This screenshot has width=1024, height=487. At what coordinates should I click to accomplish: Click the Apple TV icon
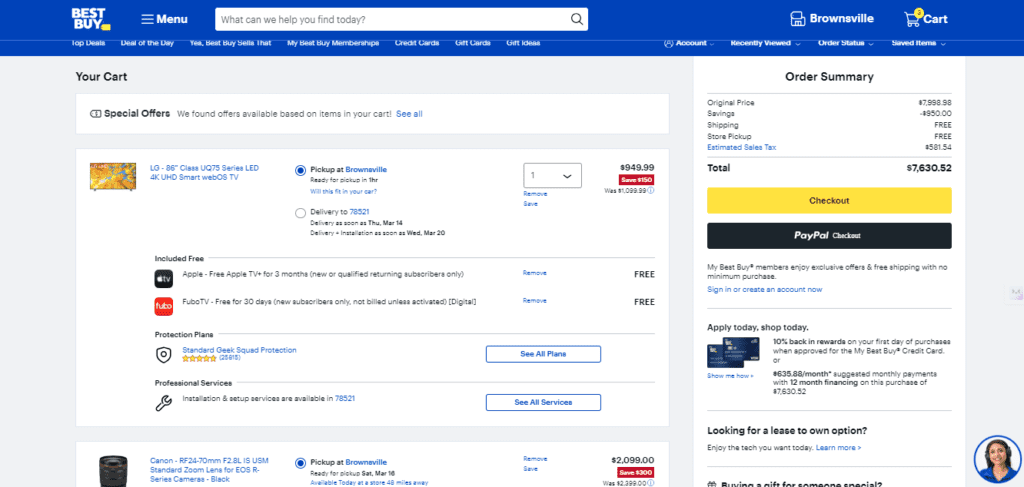(164, 278)
